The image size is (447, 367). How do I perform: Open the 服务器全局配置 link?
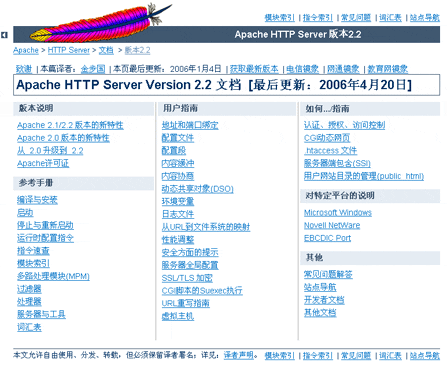point(190,265)
